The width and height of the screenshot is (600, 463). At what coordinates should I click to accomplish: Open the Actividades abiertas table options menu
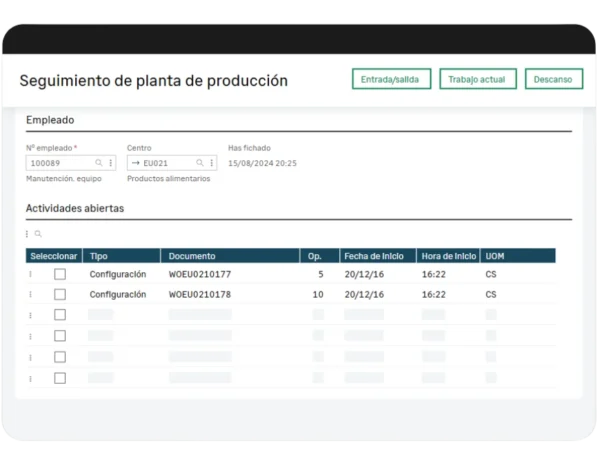tap(27, 234)
